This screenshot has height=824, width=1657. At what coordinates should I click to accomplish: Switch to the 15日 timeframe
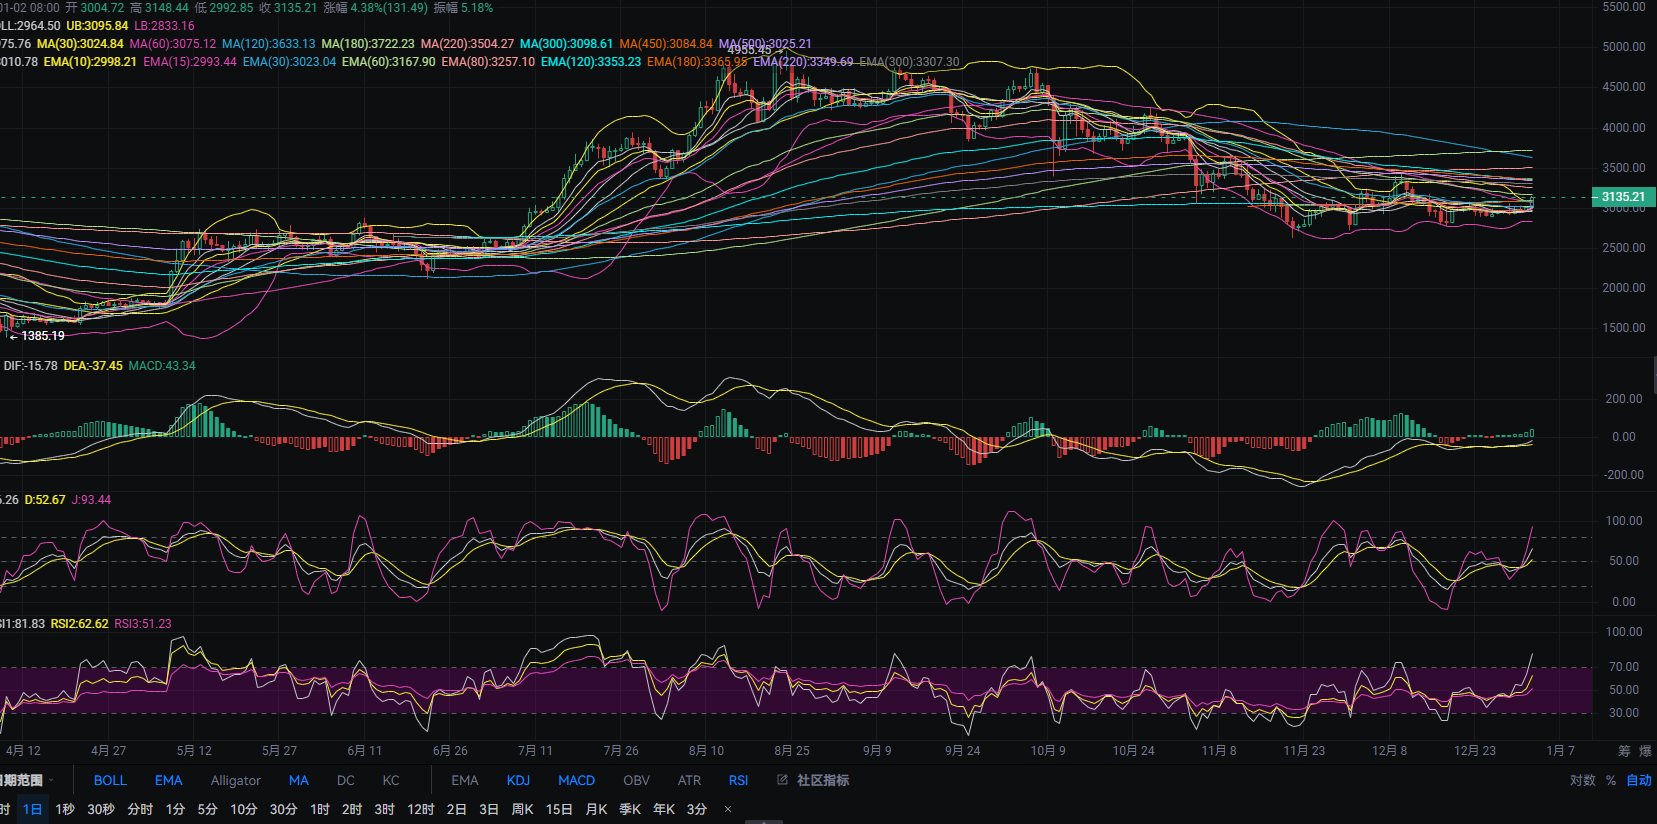tap(559, 809)
